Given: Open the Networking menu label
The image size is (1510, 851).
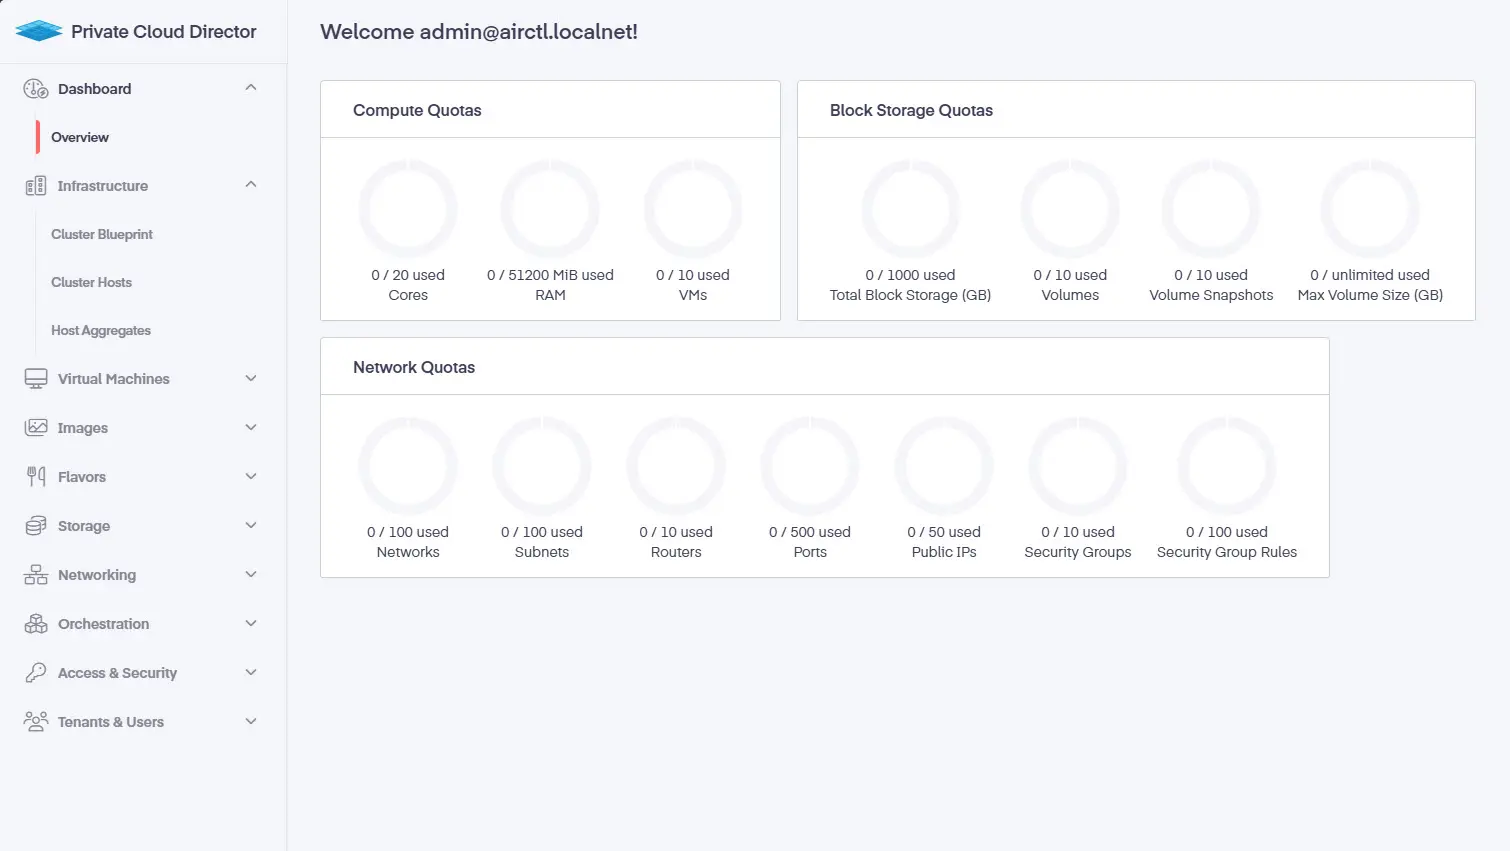Looking at the screenshot, I should [97, 575].
